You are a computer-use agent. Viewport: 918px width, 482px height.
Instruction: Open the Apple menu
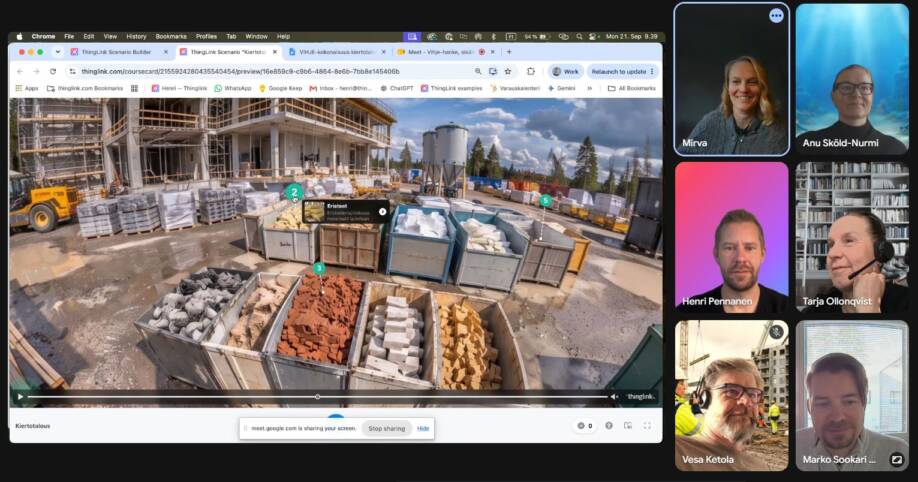[19, 36]
